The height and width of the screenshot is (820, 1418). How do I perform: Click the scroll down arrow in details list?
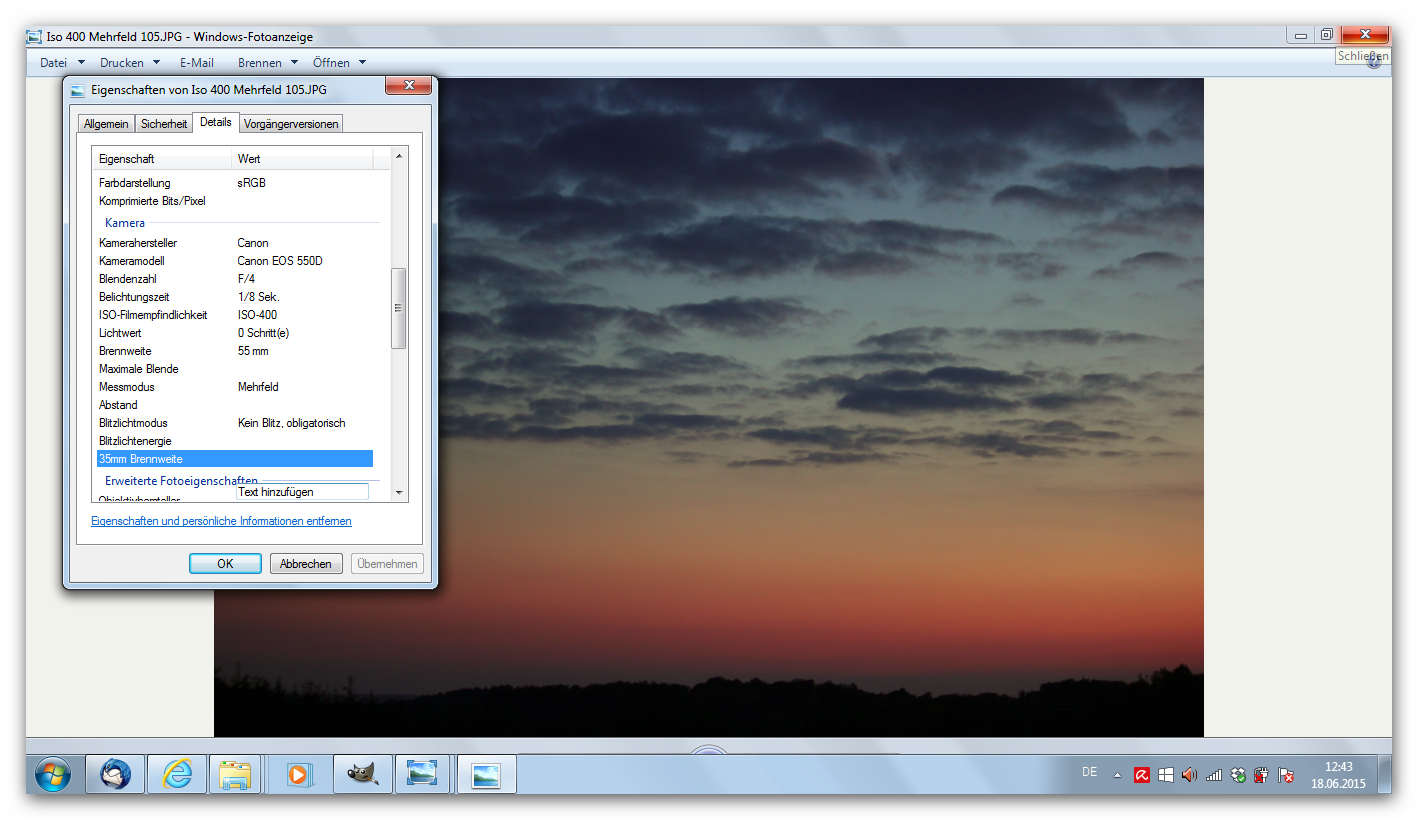point(399,493)
